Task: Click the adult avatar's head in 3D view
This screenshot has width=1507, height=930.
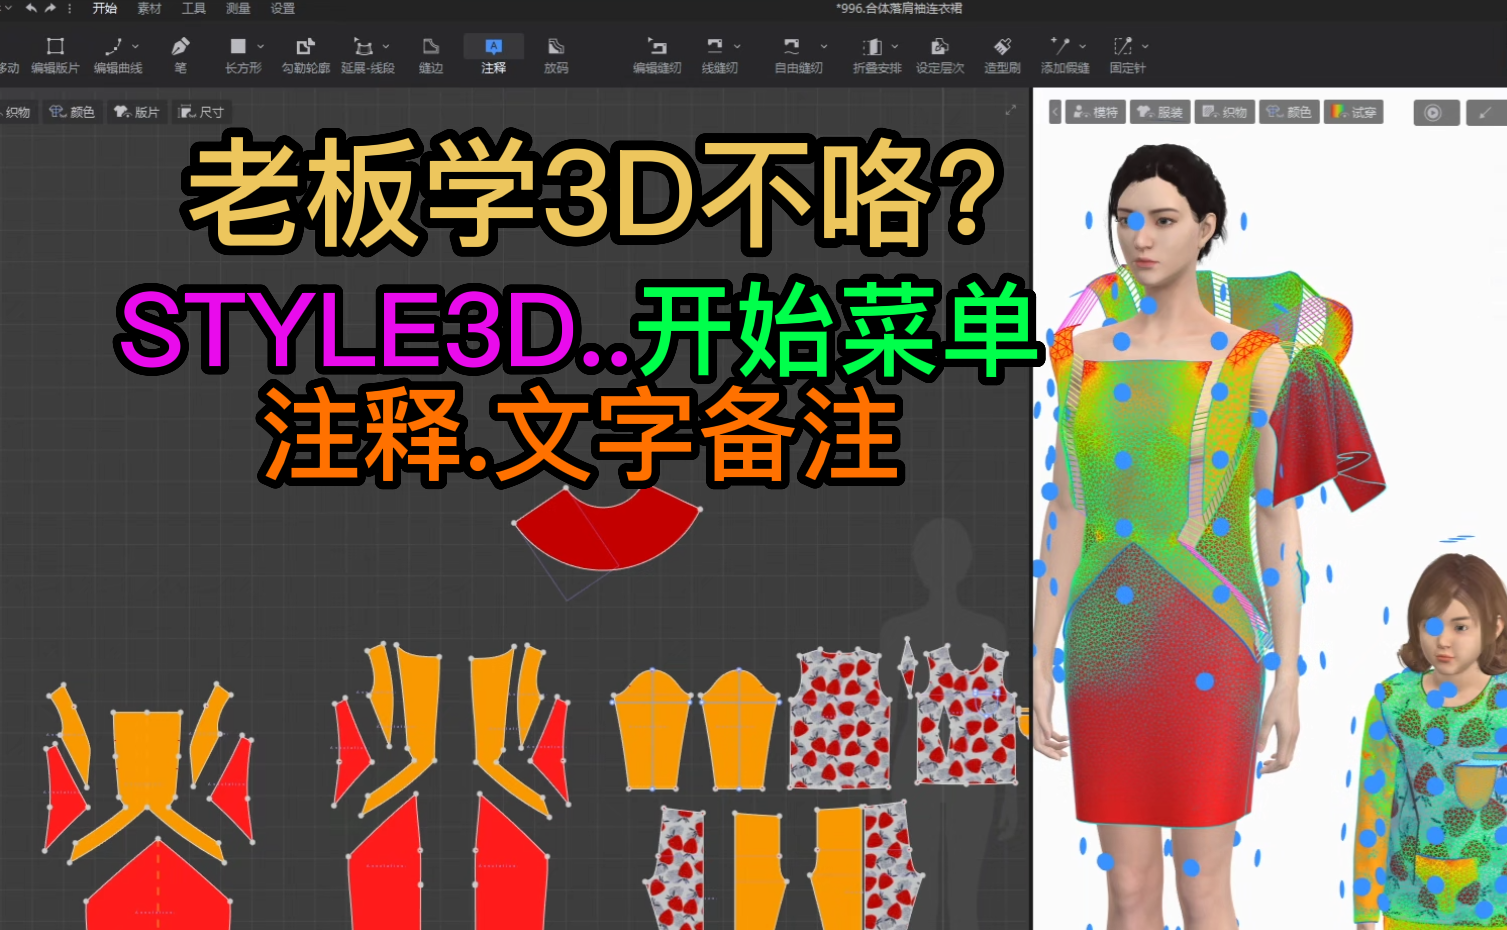Action: tap(1167, 205)
